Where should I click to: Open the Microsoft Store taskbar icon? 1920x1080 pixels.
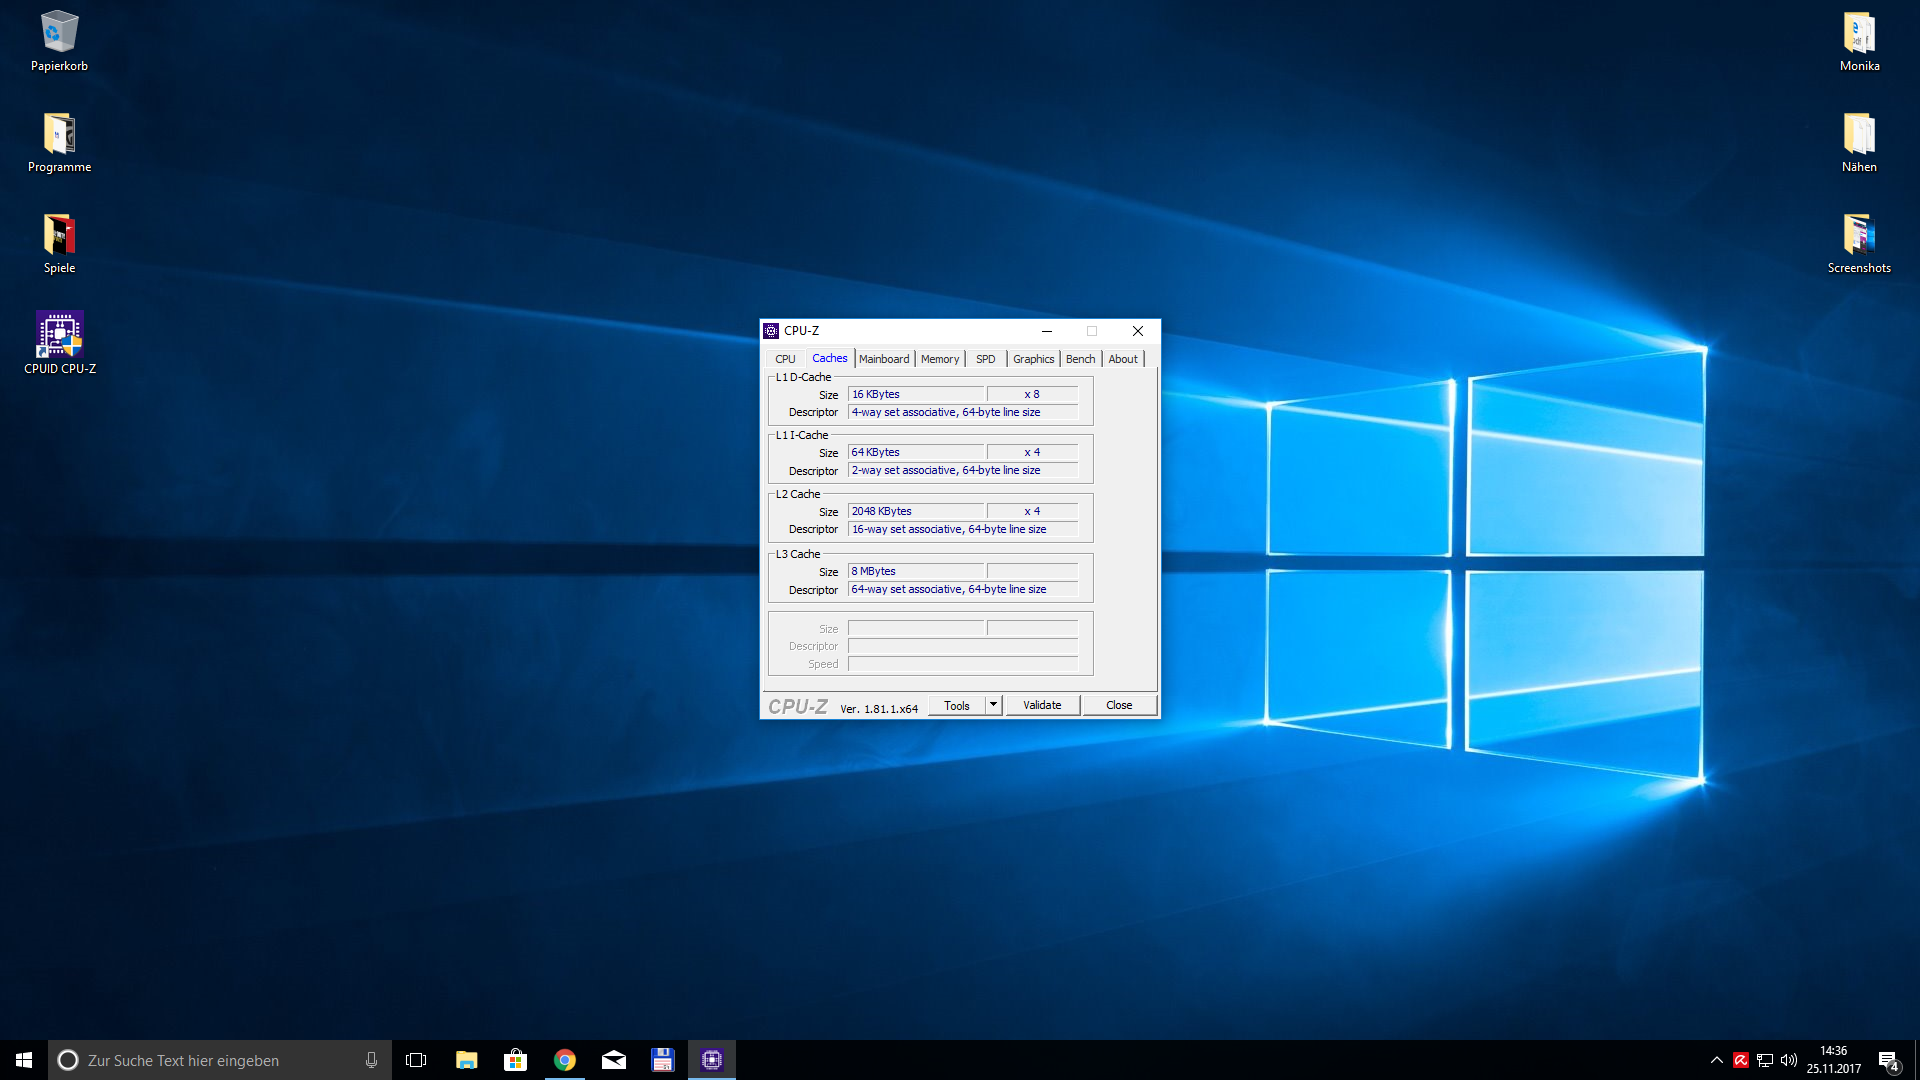pyautogui.click(x=516, y=1060)
